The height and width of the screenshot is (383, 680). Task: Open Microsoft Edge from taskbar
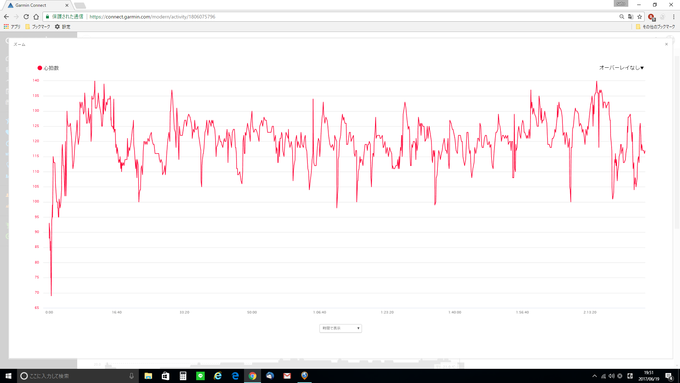click(x=235, y=376)
